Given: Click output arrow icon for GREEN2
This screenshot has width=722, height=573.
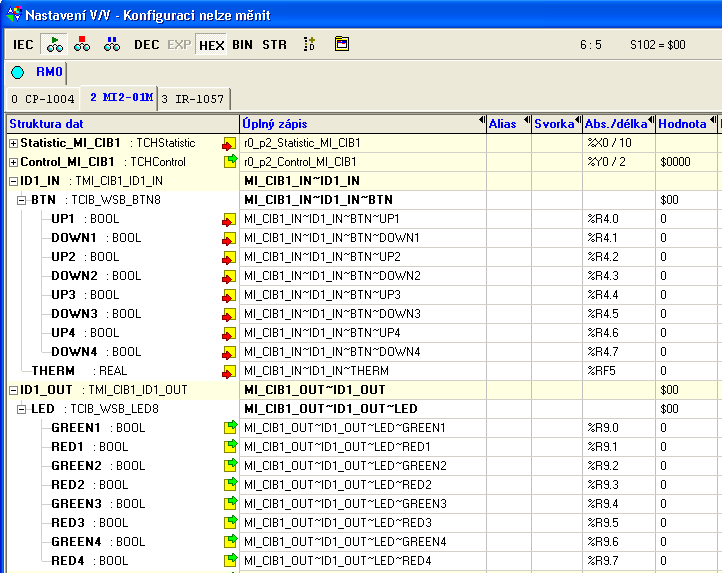Looking at the screenshot, I should click(x=230, y=465).
